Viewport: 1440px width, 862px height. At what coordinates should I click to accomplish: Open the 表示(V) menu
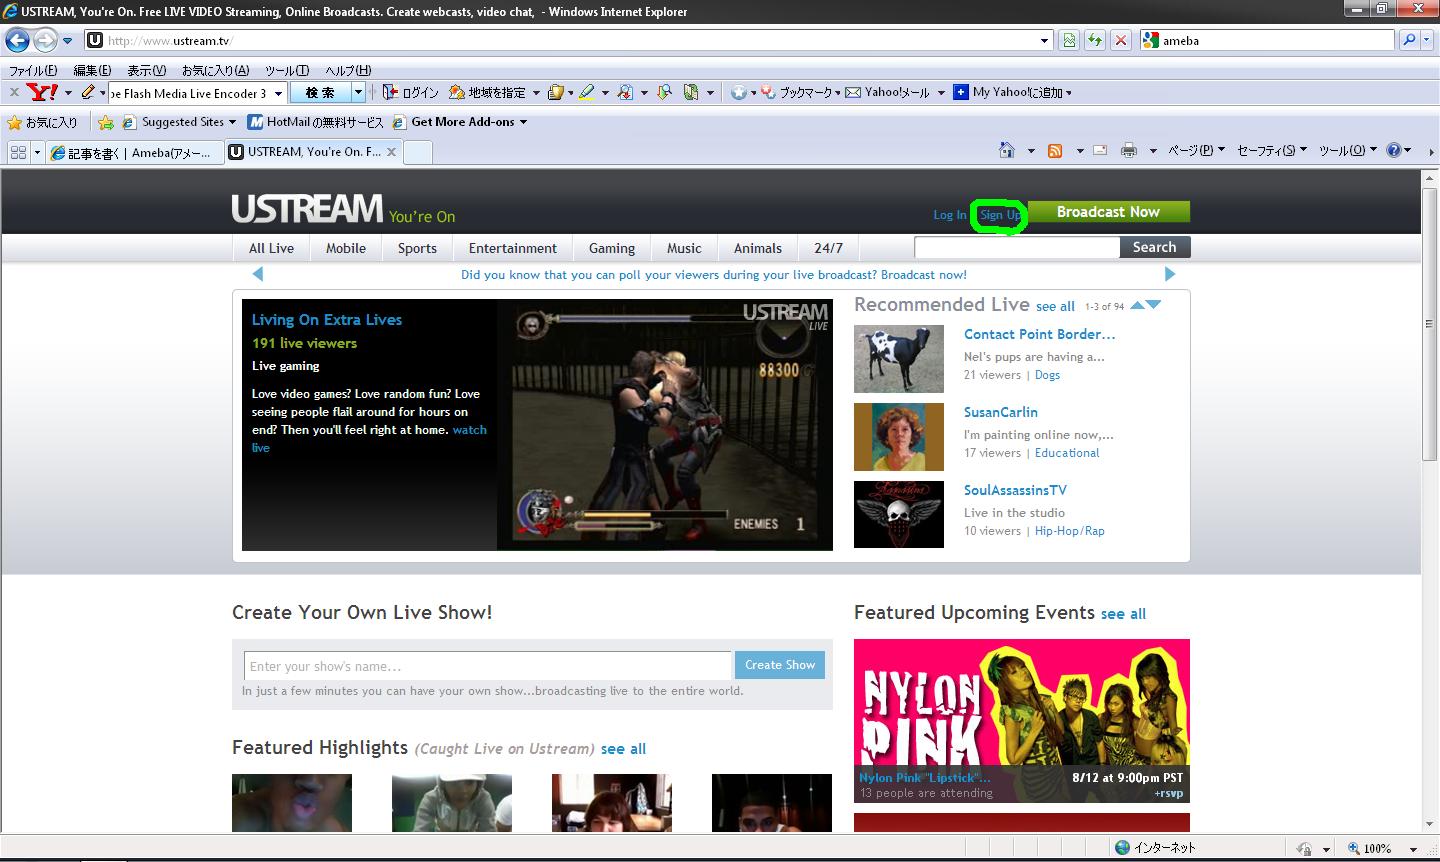147,70
